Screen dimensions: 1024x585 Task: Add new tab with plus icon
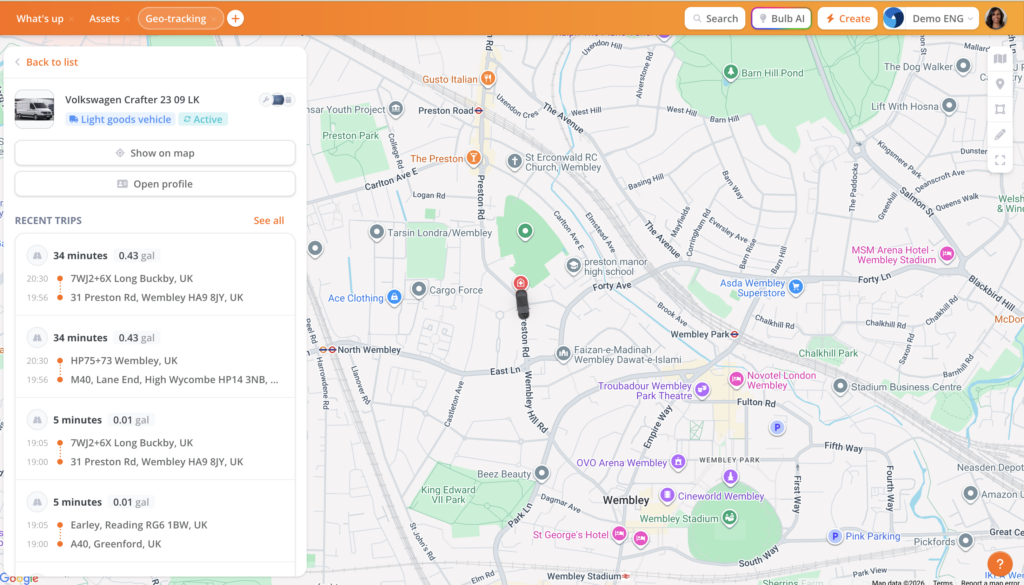(235, 18)
